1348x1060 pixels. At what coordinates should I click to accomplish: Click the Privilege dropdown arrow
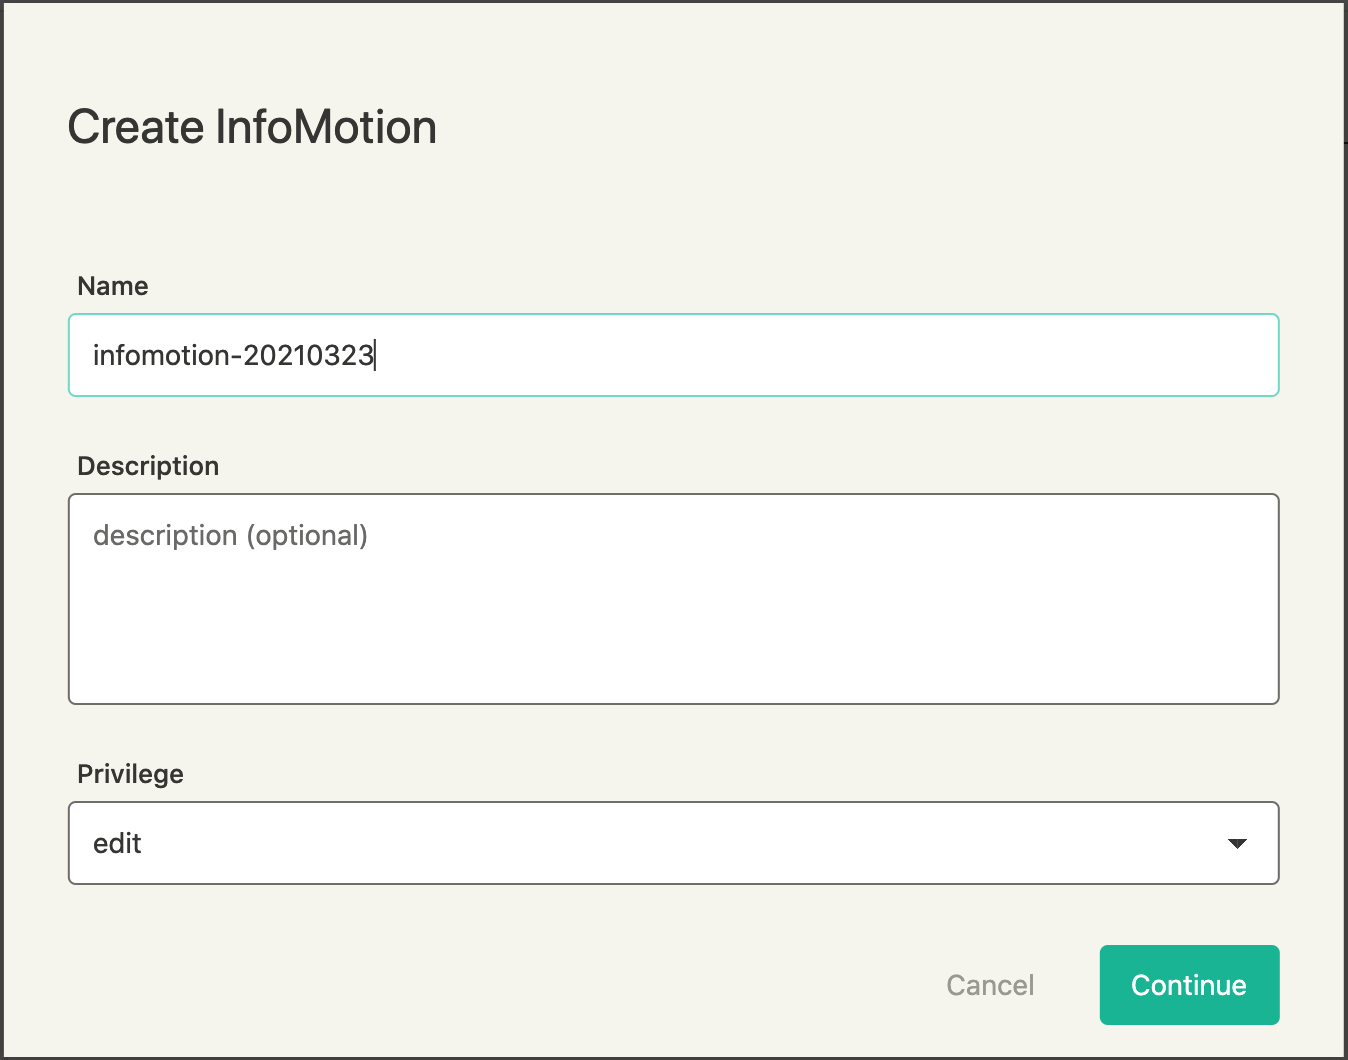(x=1237, y=844)
